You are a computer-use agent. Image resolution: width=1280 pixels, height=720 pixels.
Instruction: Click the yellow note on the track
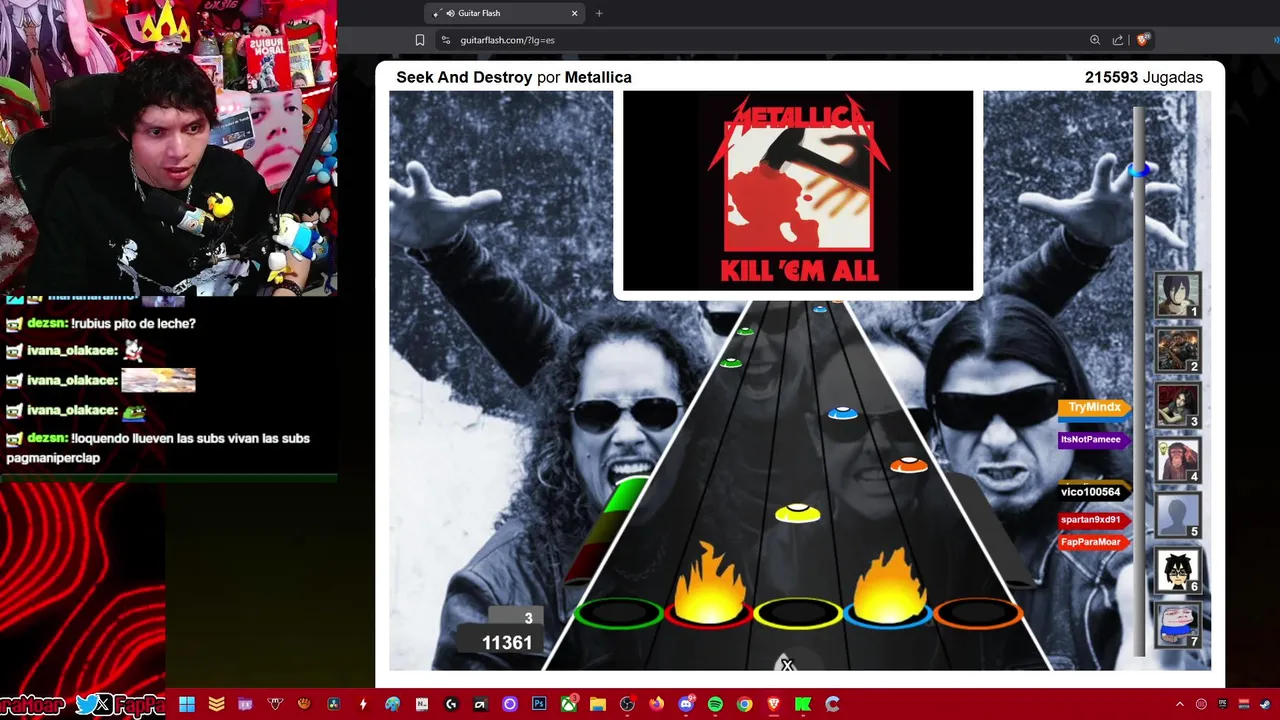coord(797,514)
